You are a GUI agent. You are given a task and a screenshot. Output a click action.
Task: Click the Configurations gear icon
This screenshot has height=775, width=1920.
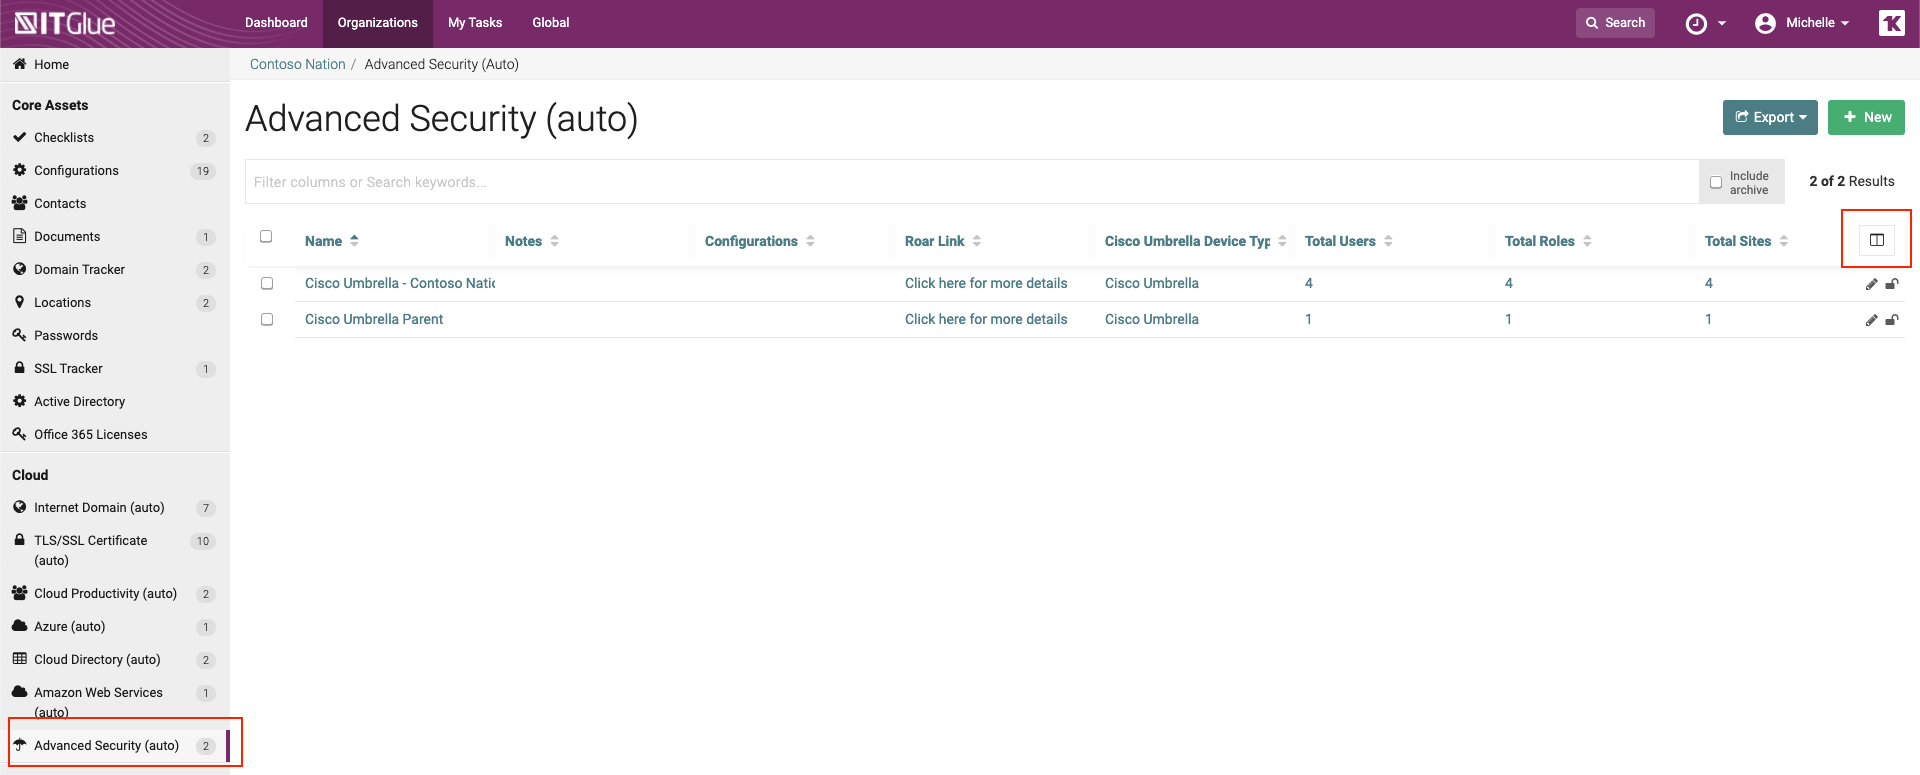[x=19, y=170]
